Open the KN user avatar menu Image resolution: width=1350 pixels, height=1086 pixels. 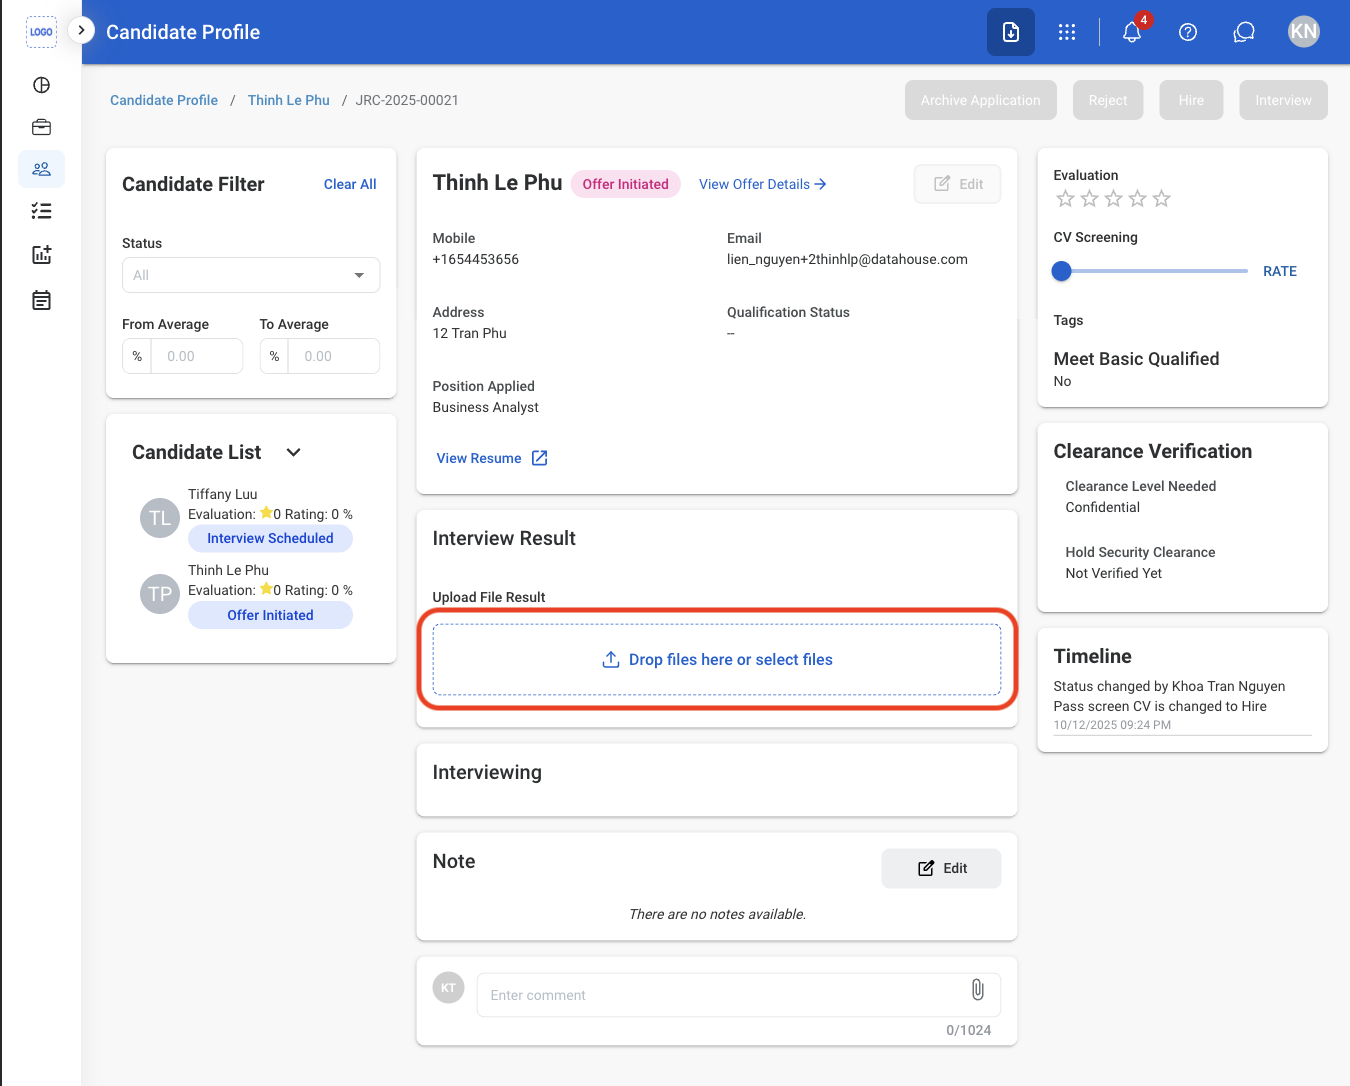pyautogui.click(x=1304, y=32)
